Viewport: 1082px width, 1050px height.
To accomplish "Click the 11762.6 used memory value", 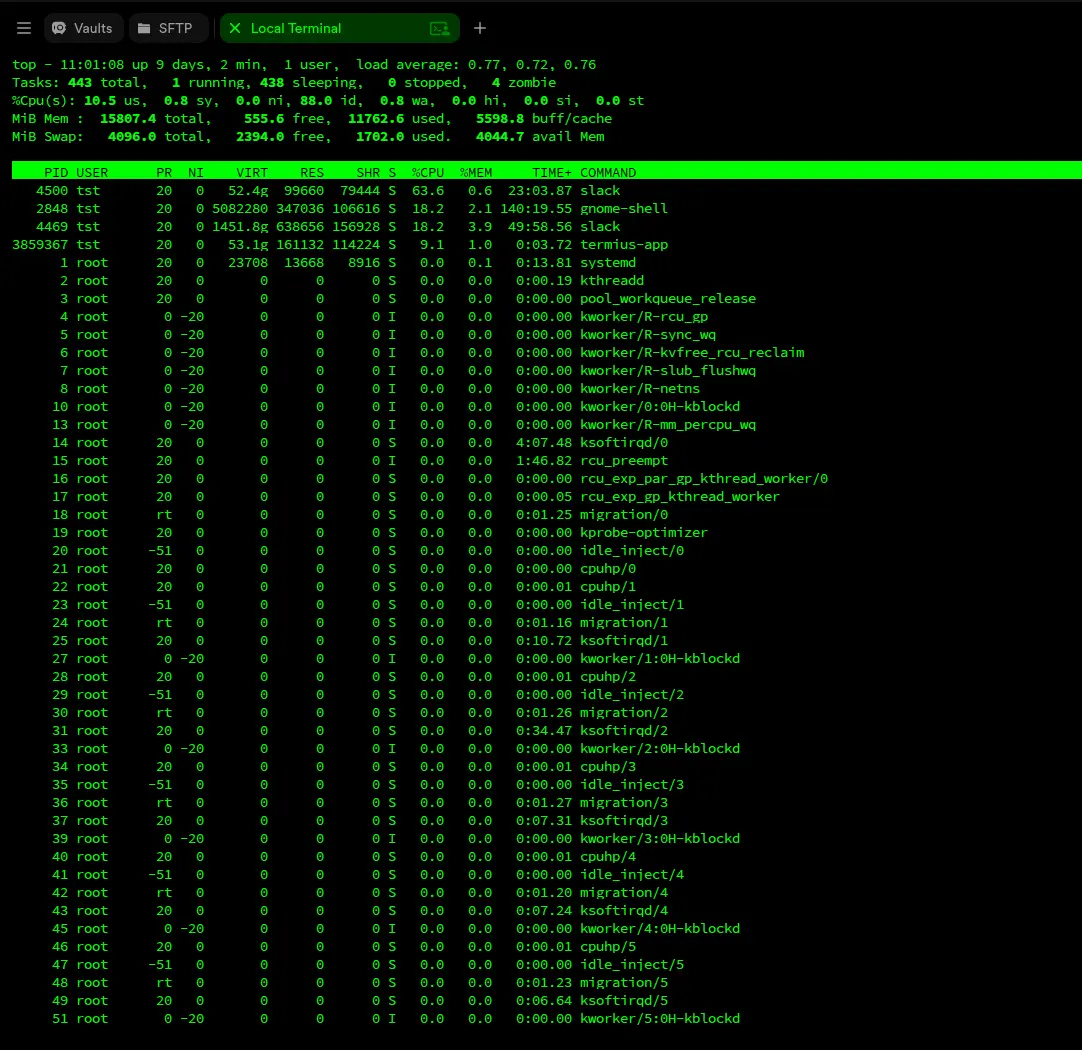I will tap(376, 119).
